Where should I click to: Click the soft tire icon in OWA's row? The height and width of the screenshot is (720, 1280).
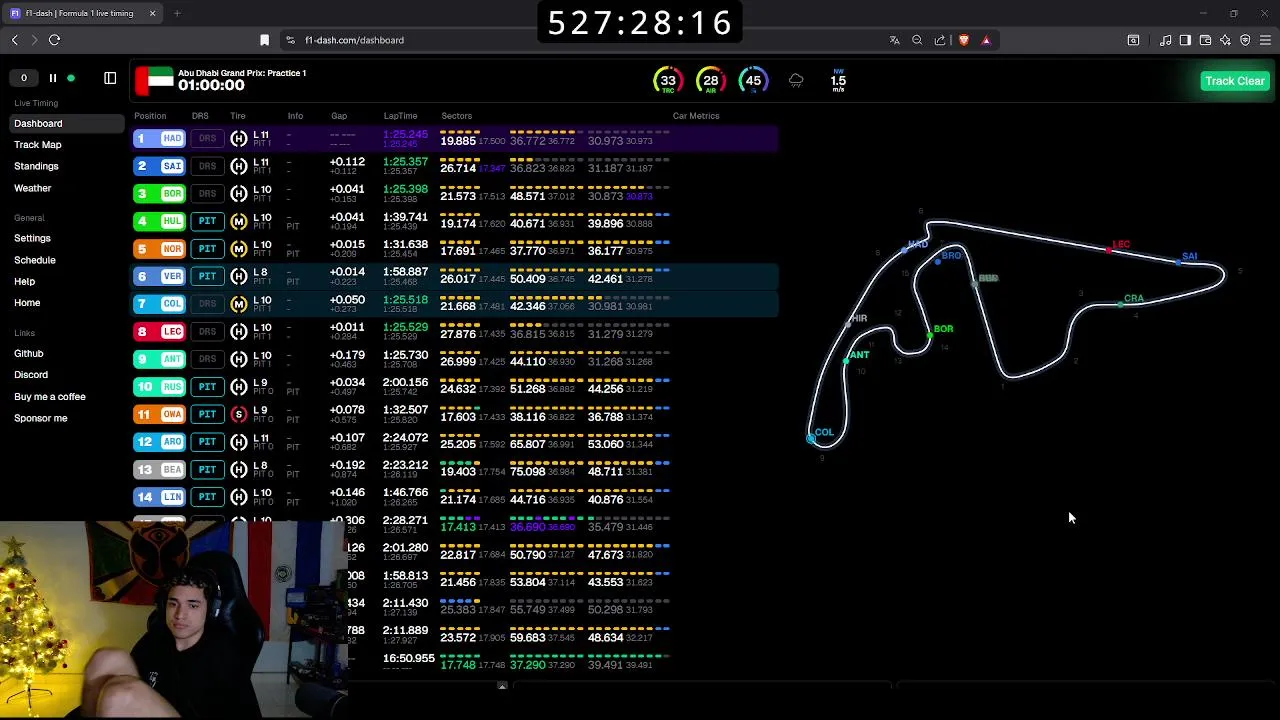coord(238,414)
